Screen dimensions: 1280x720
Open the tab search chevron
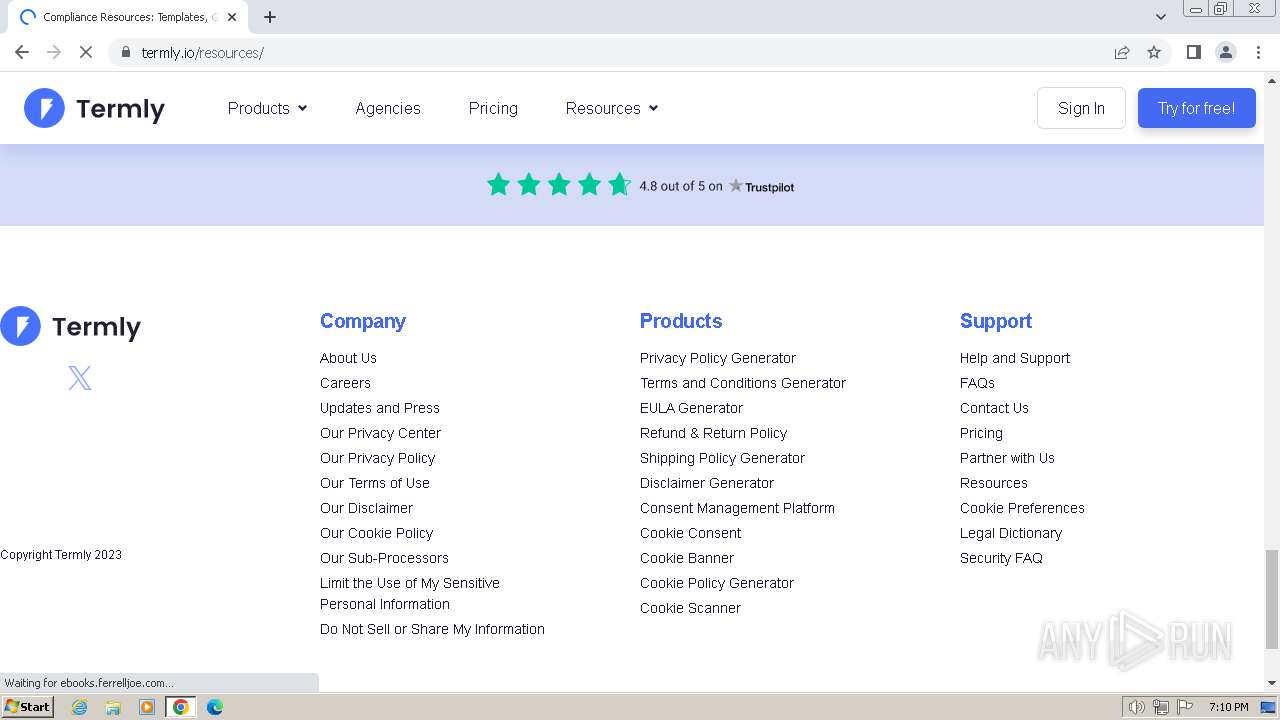pos(1160,17)
